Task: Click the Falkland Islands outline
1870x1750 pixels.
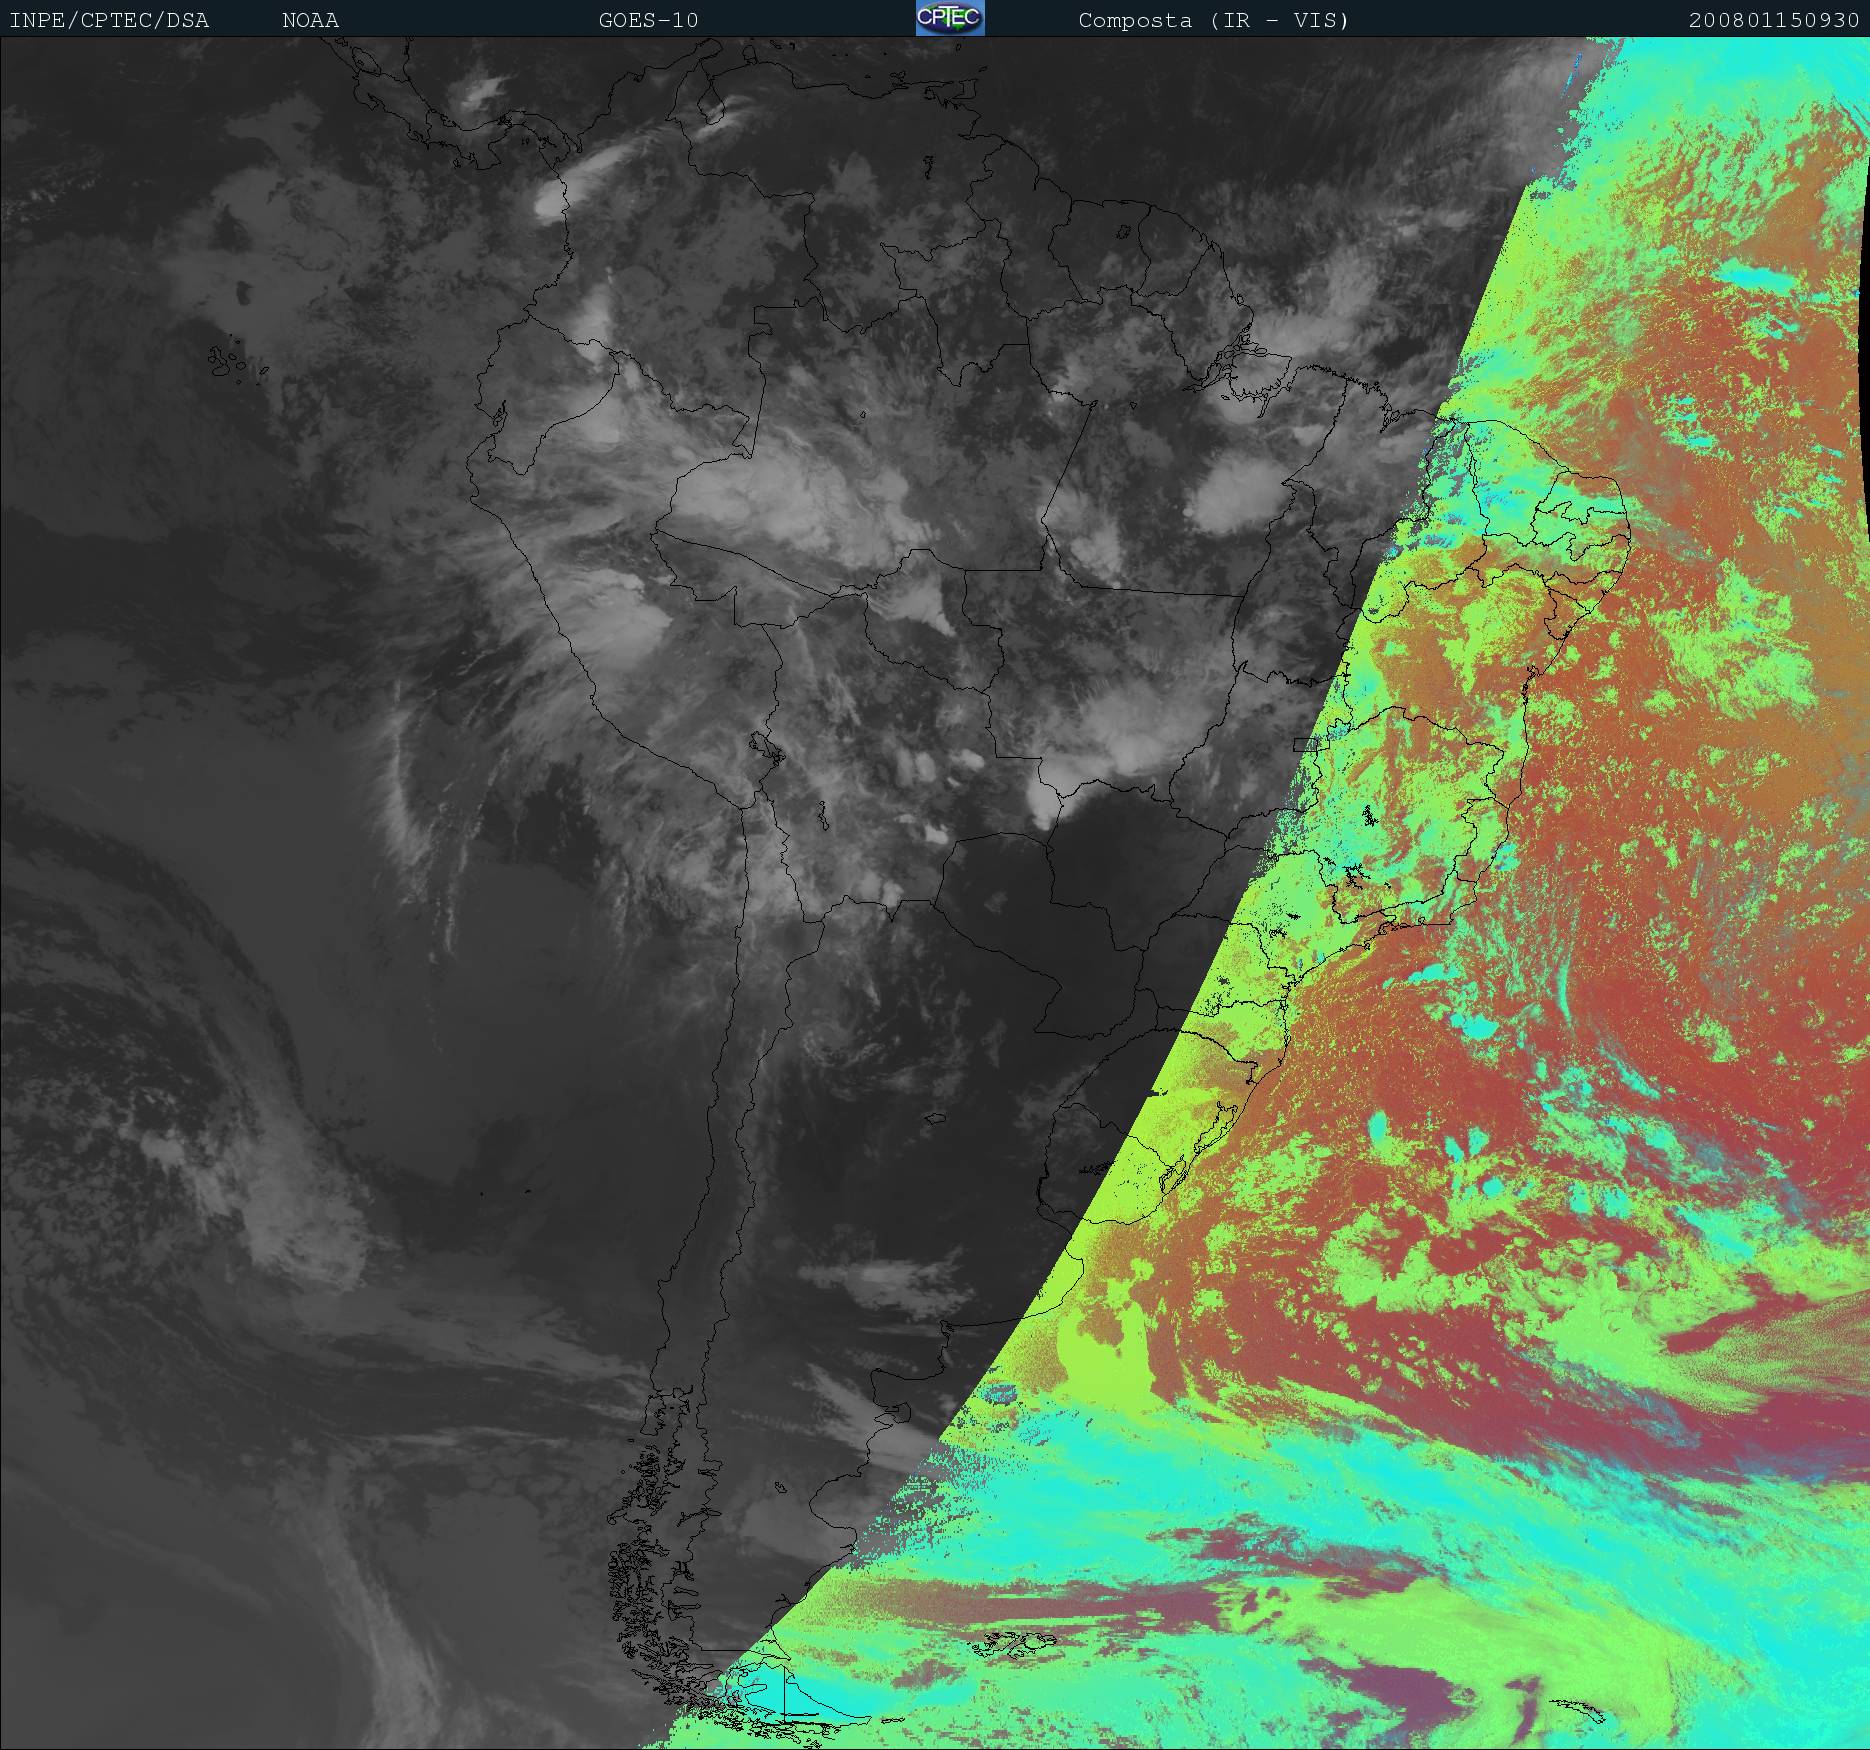Action: tap(1015, 1638)
